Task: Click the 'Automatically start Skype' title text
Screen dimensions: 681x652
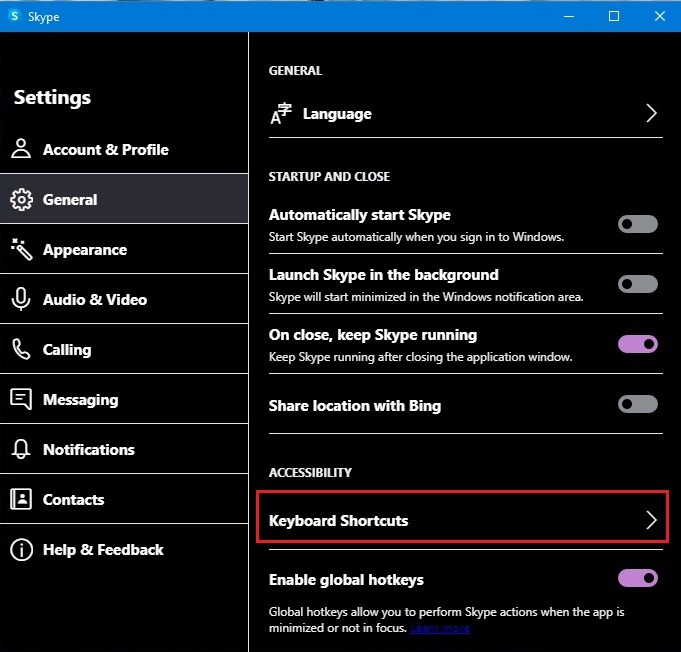Action: point(360,215)
